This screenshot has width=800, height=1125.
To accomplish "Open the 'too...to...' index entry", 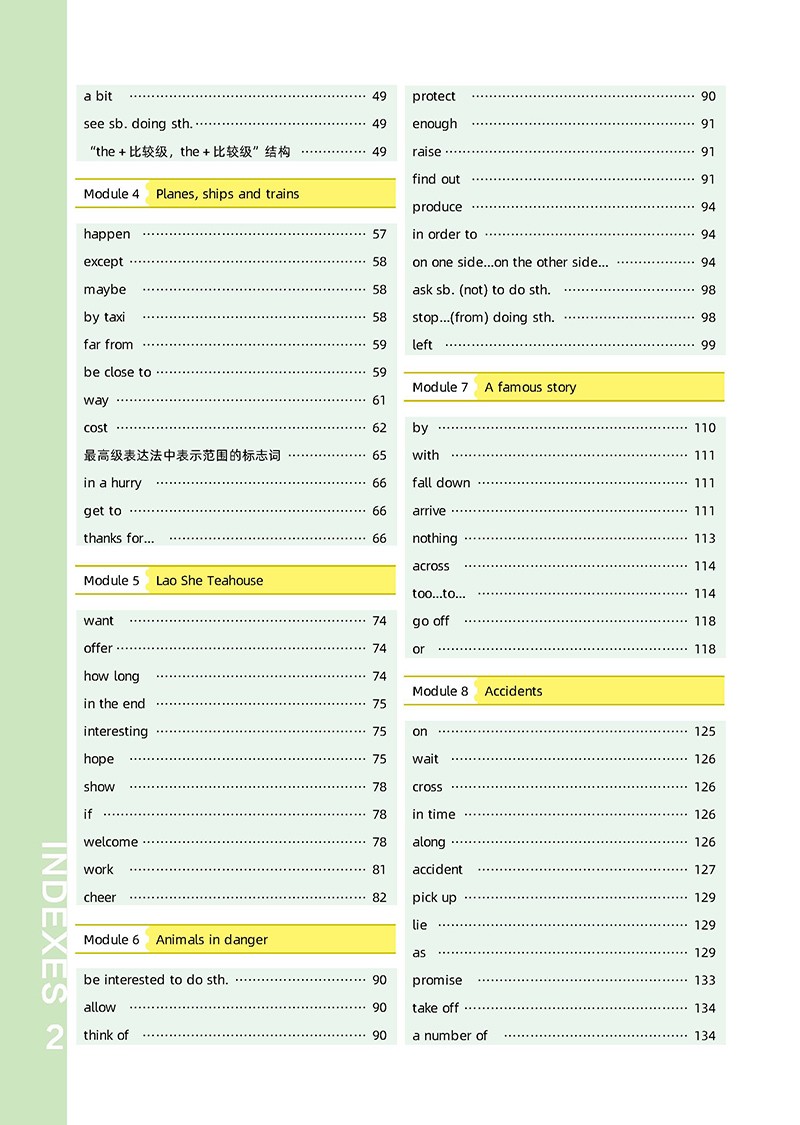I will (439, 593).
